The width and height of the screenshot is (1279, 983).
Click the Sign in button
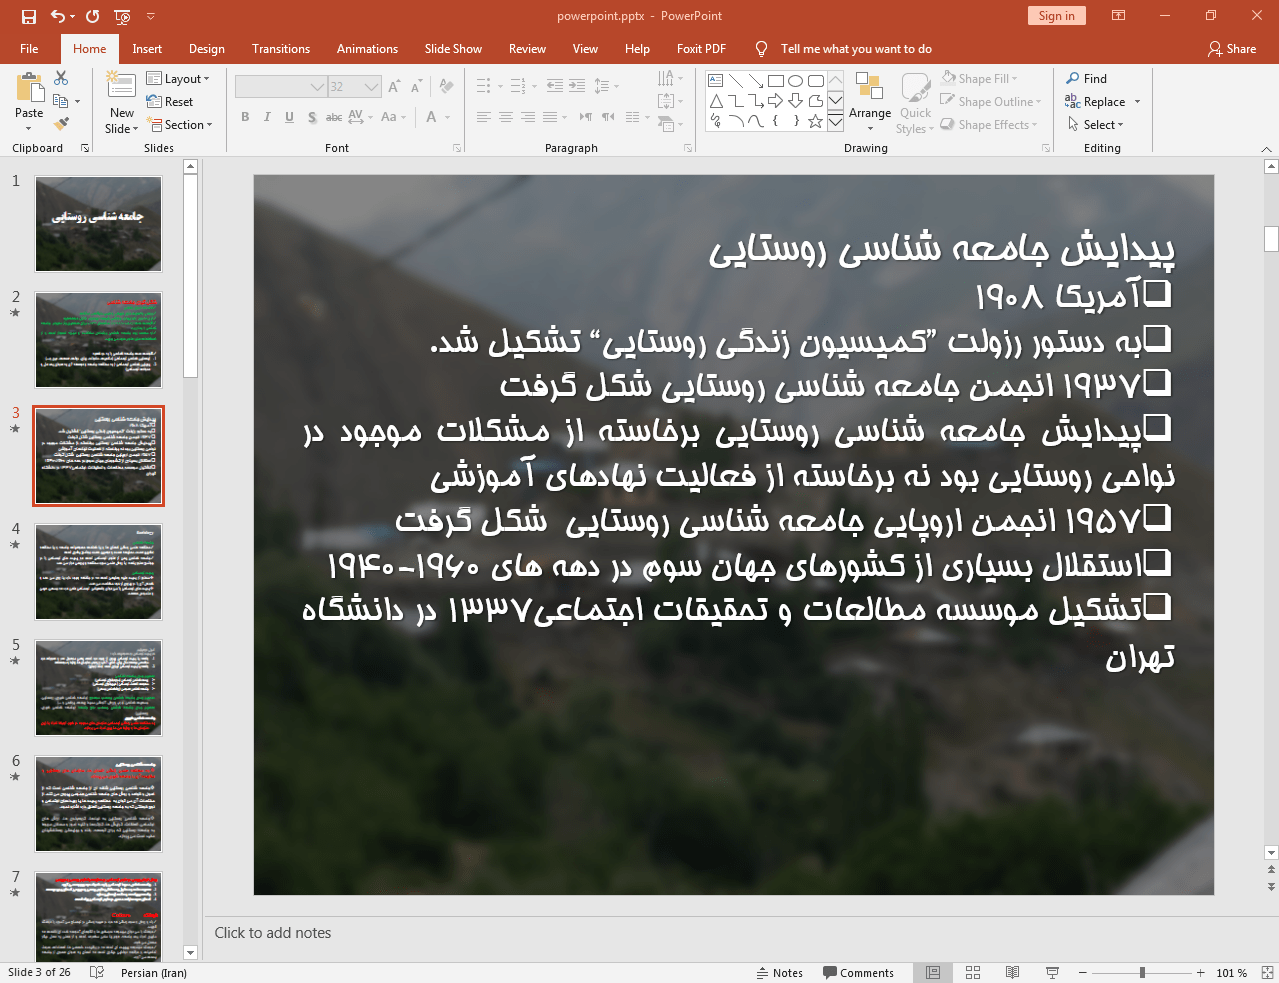tap(1056, 15)
